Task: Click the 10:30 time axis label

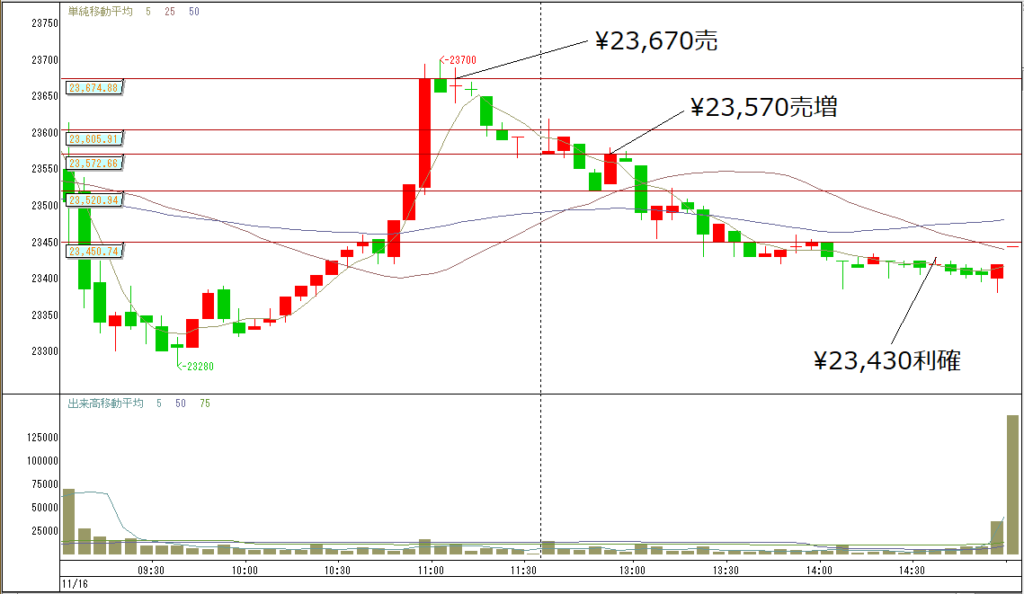Action: [337, 571]
